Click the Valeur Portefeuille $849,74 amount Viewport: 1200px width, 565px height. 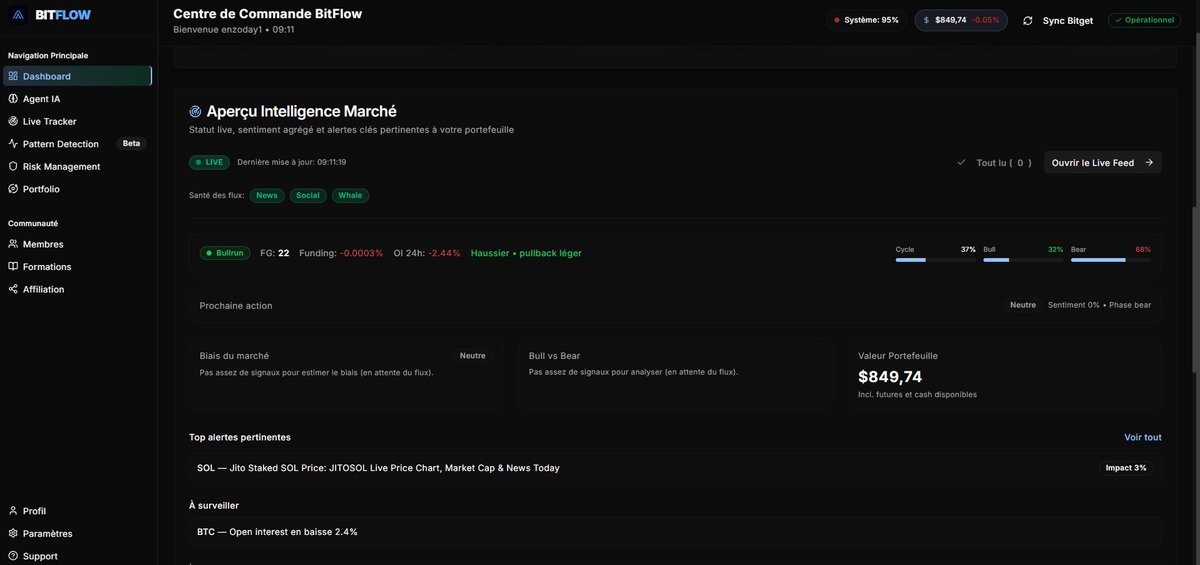tap(890, 377)
